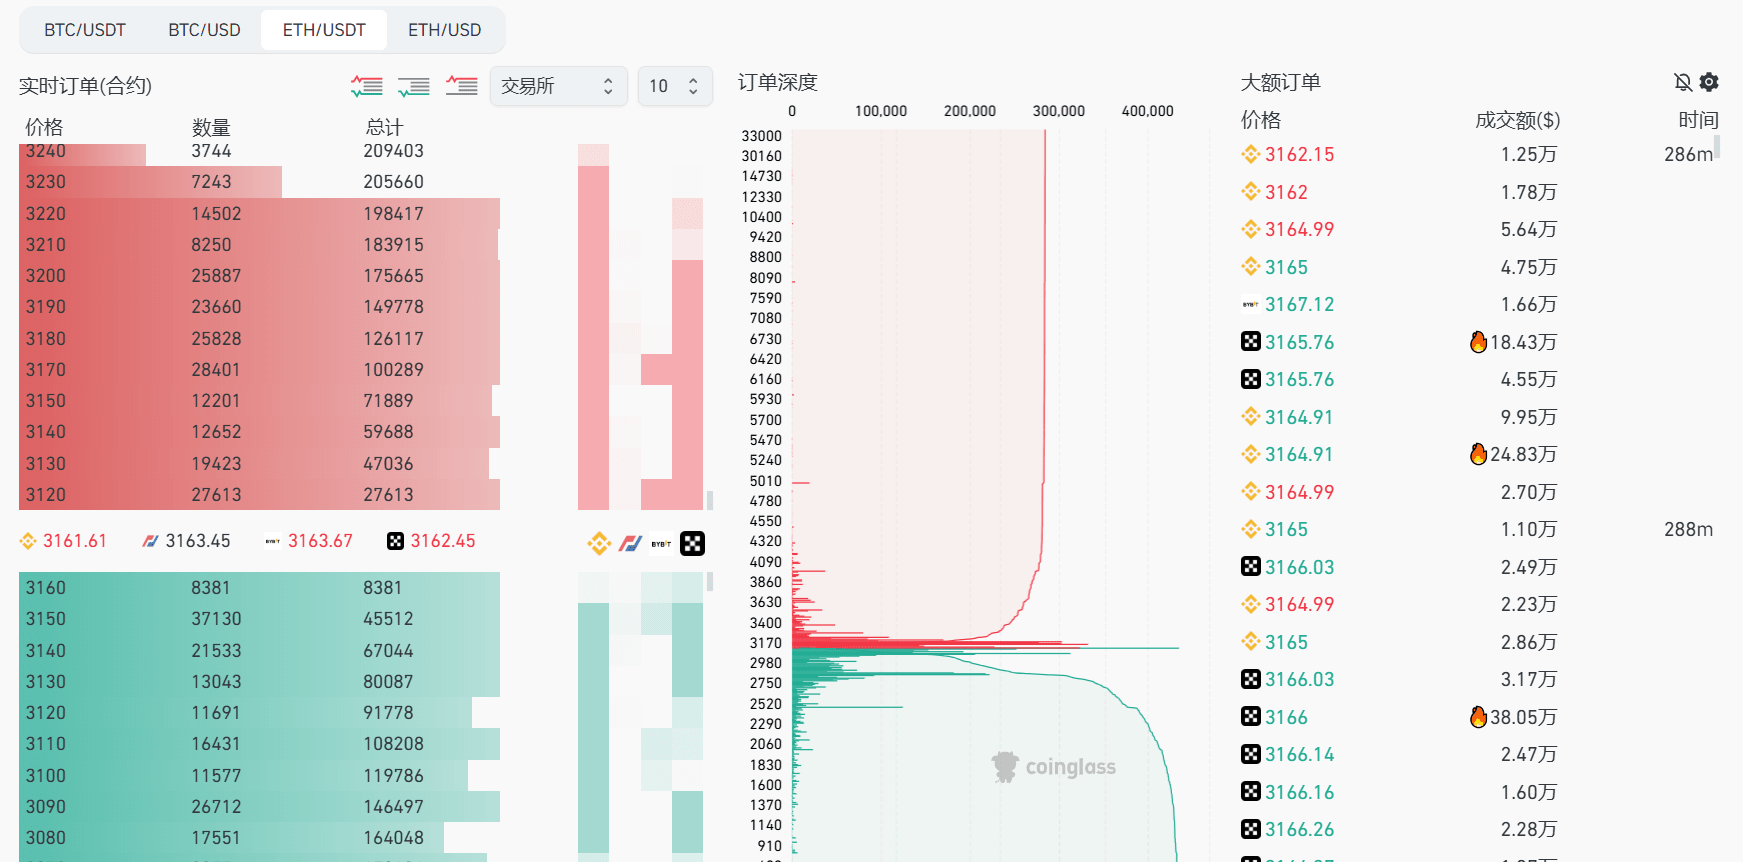Click the 成交额($) column header
1743x862 pixels.
pyautogui.click(x=1517, y=120)
